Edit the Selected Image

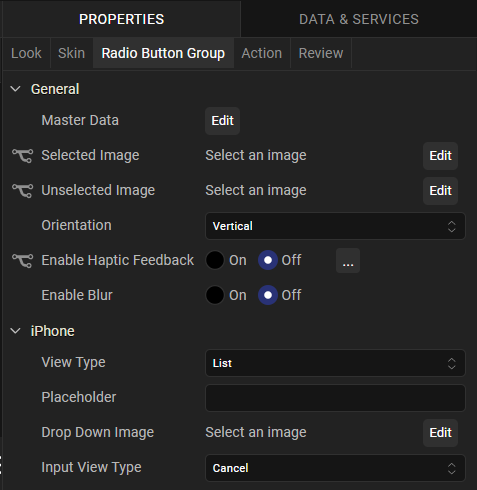440,156
